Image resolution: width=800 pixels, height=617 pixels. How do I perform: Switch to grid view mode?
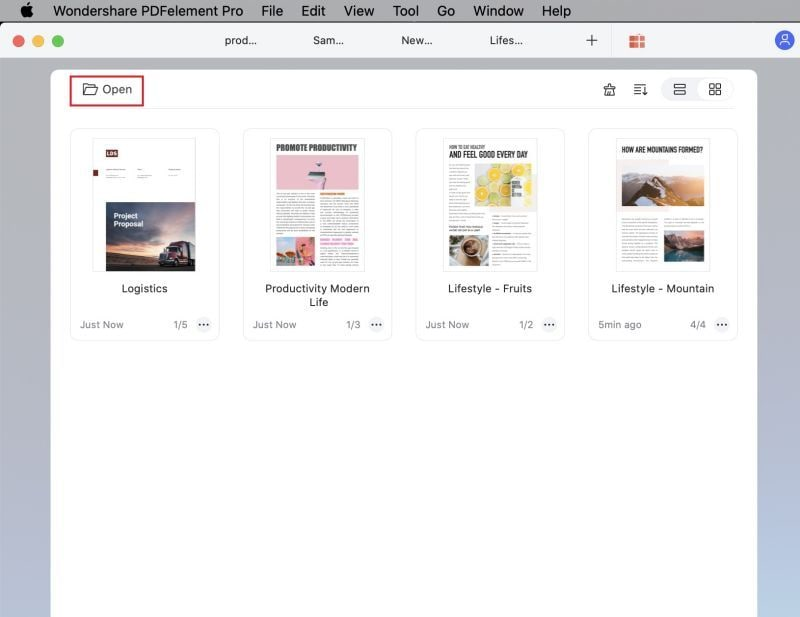pyautogui.click(x=714, y=89)
